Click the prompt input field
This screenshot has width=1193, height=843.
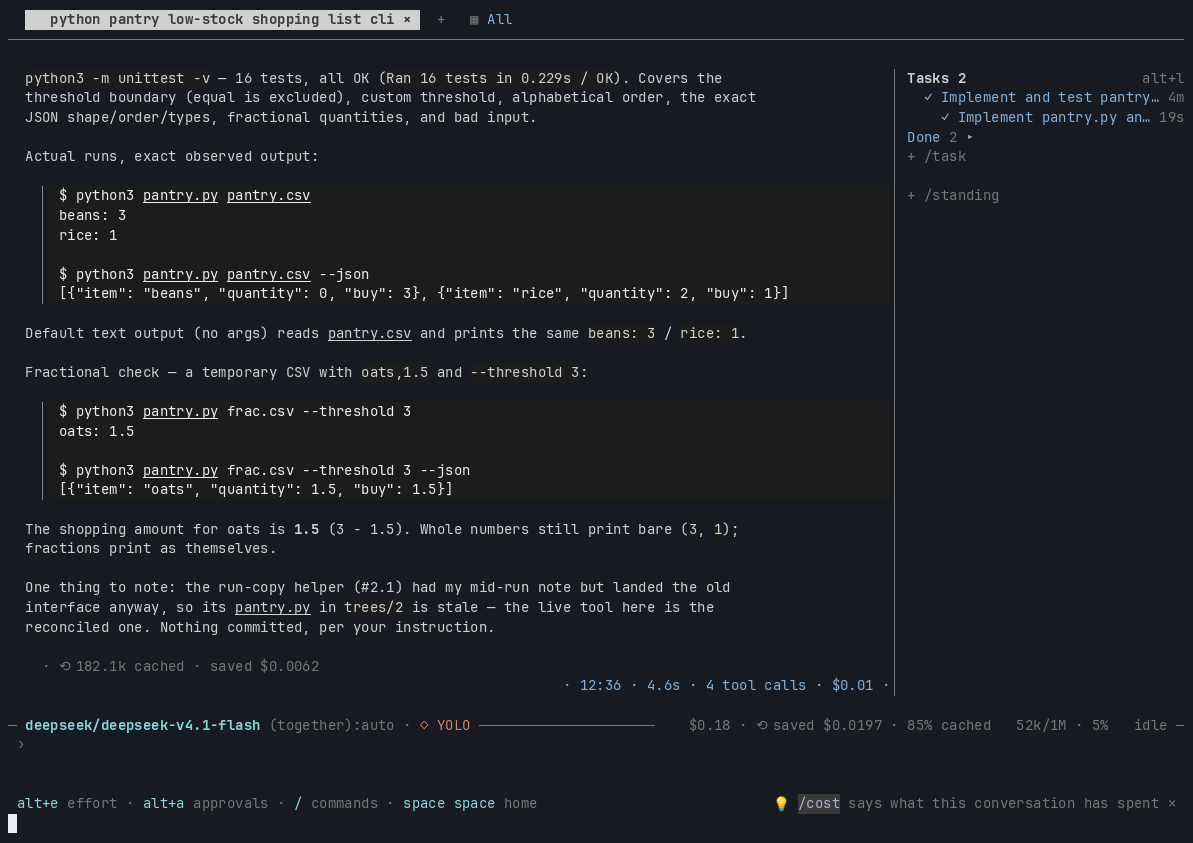(x=593, y=745)
